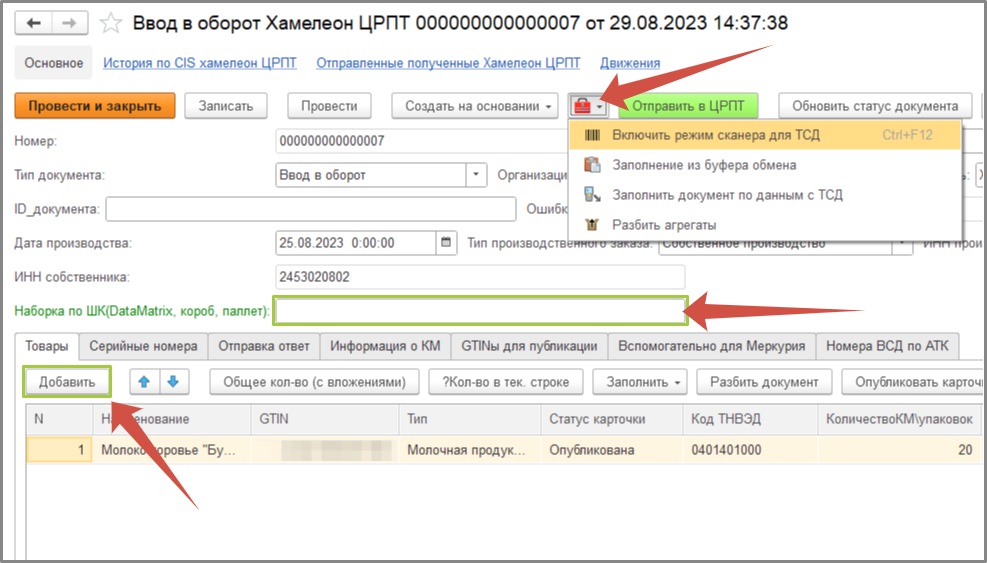Click the Опубликовать карточки button
Screen dimensions: 987x563
coord(913,382)
